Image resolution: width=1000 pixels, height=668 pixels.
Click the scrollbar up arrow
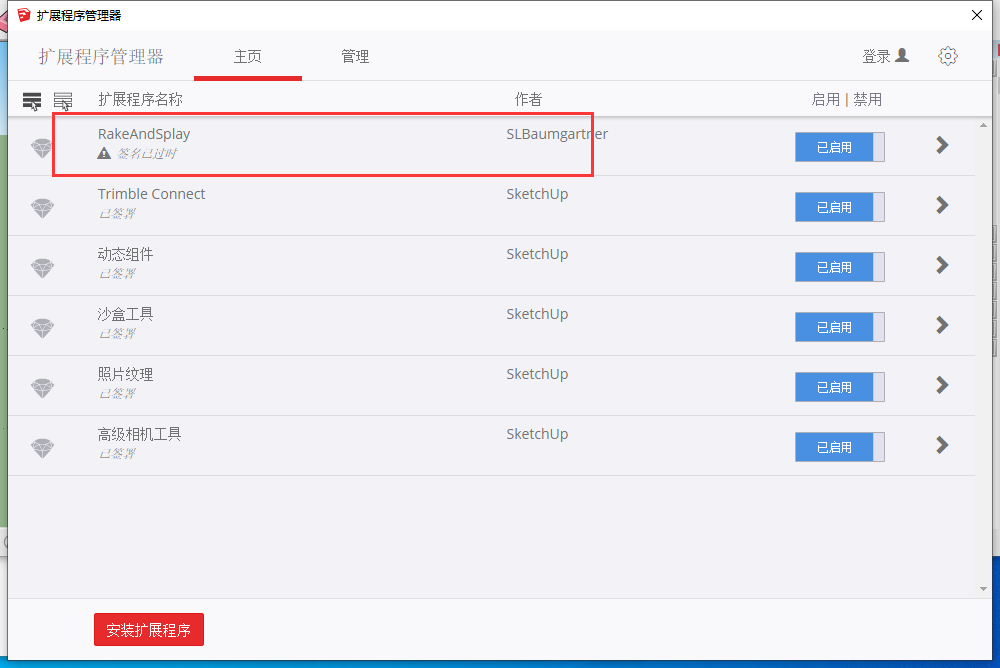(983, 126)
